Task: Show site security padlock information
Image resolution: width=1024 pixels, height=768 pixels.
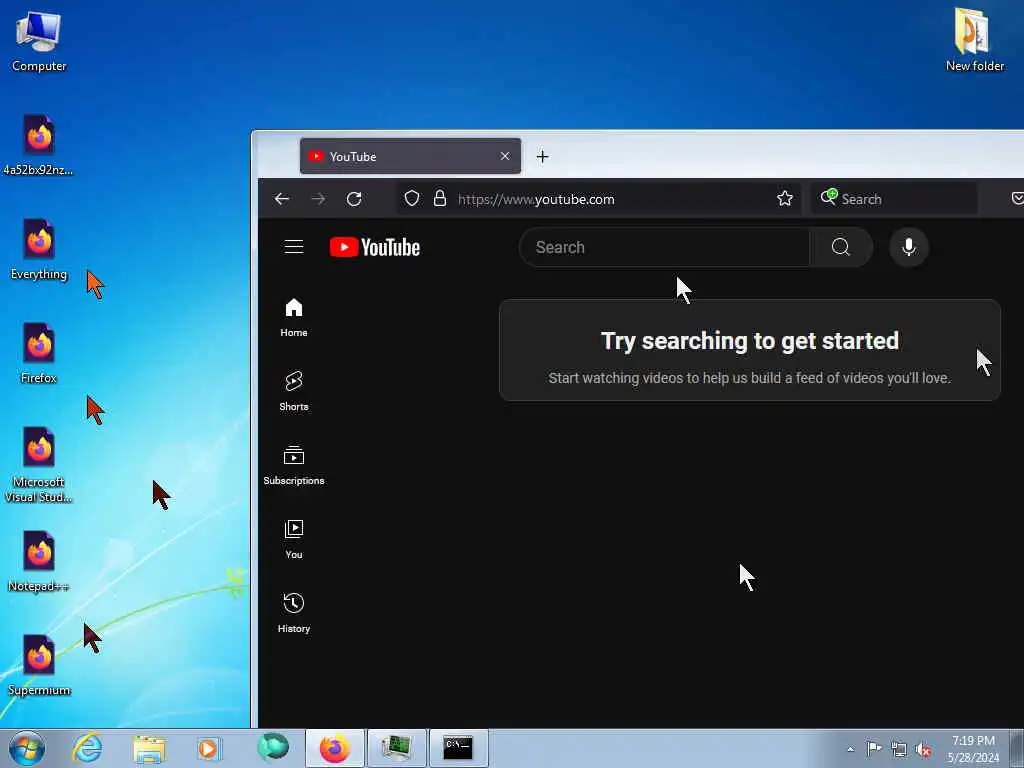Action: pos(440,199)
